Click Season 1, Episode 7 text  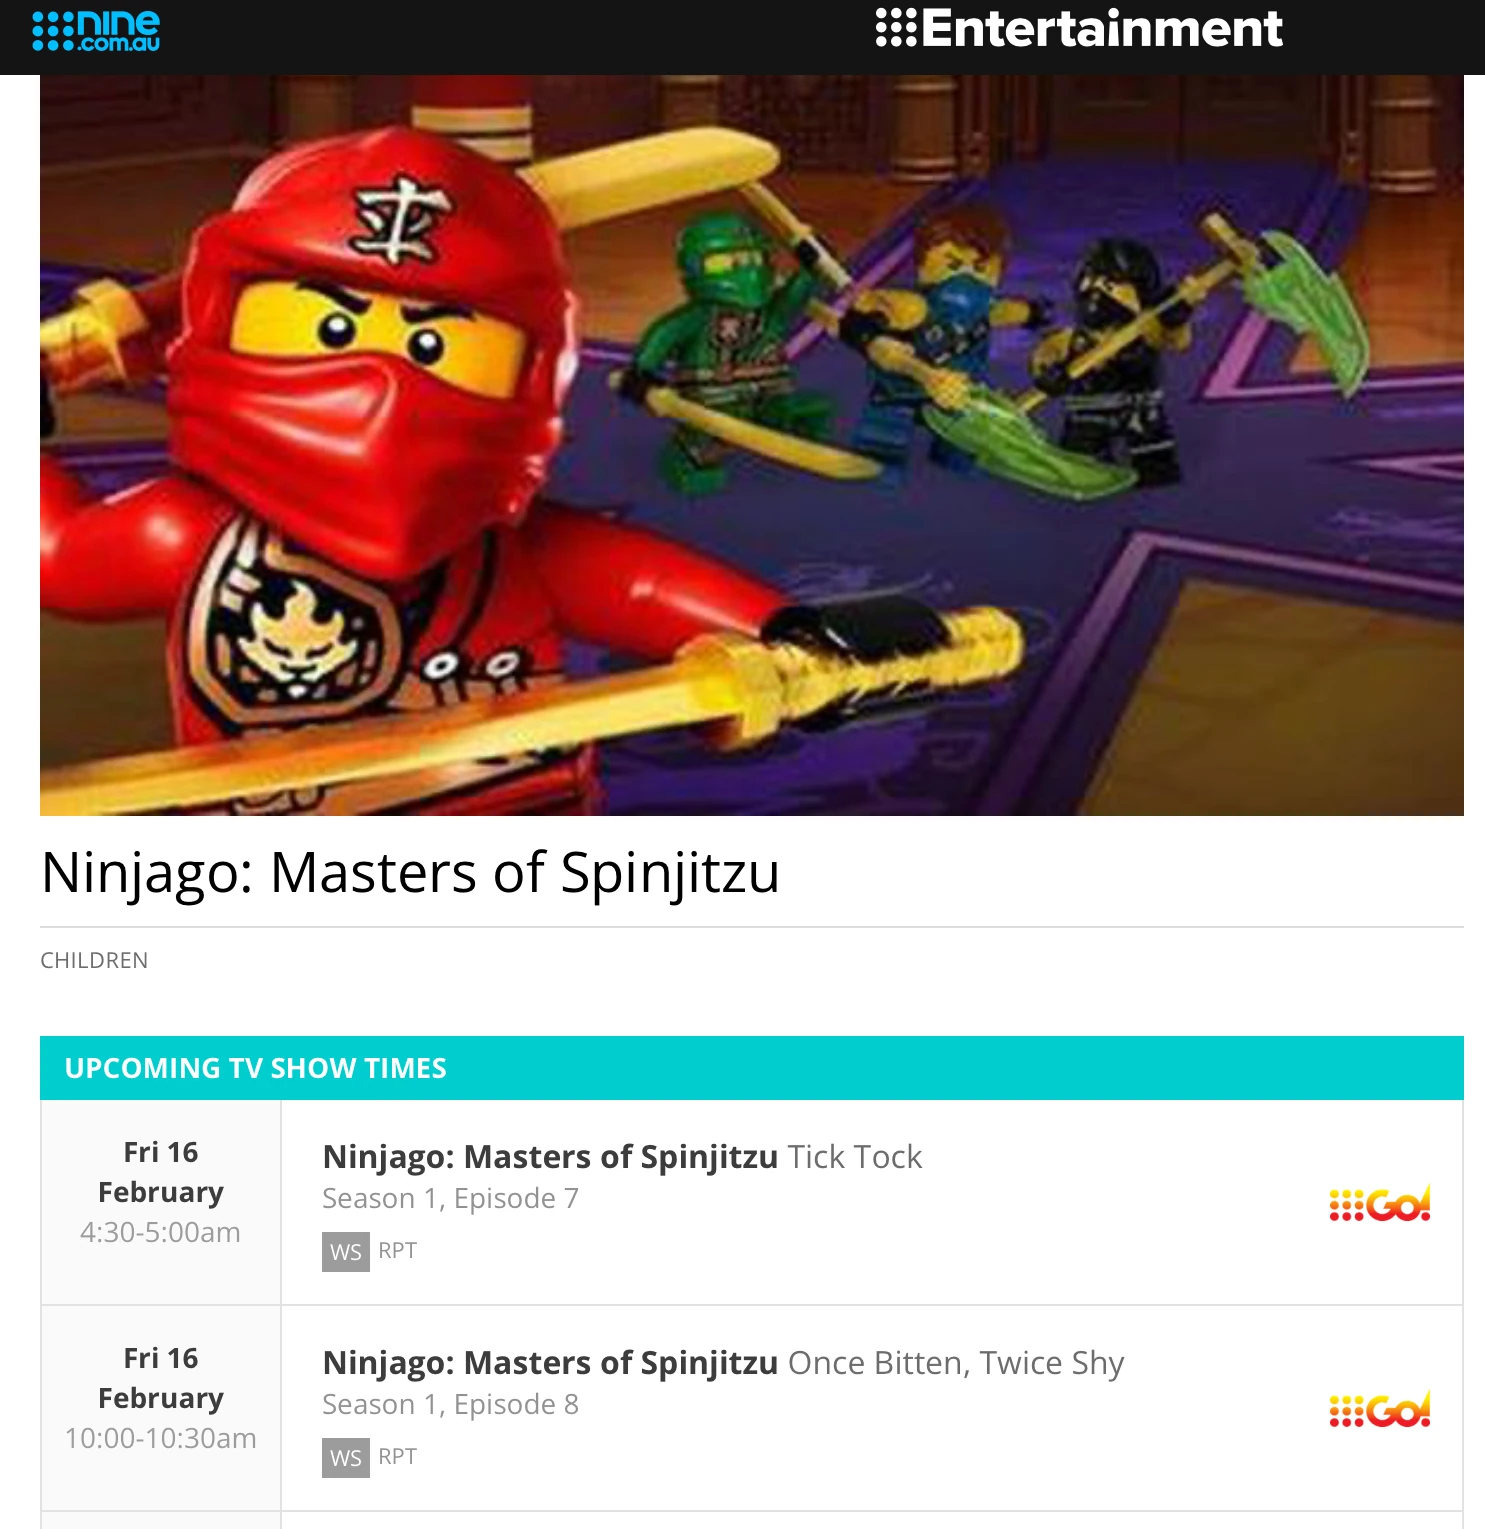click(x=450, y=1198)
